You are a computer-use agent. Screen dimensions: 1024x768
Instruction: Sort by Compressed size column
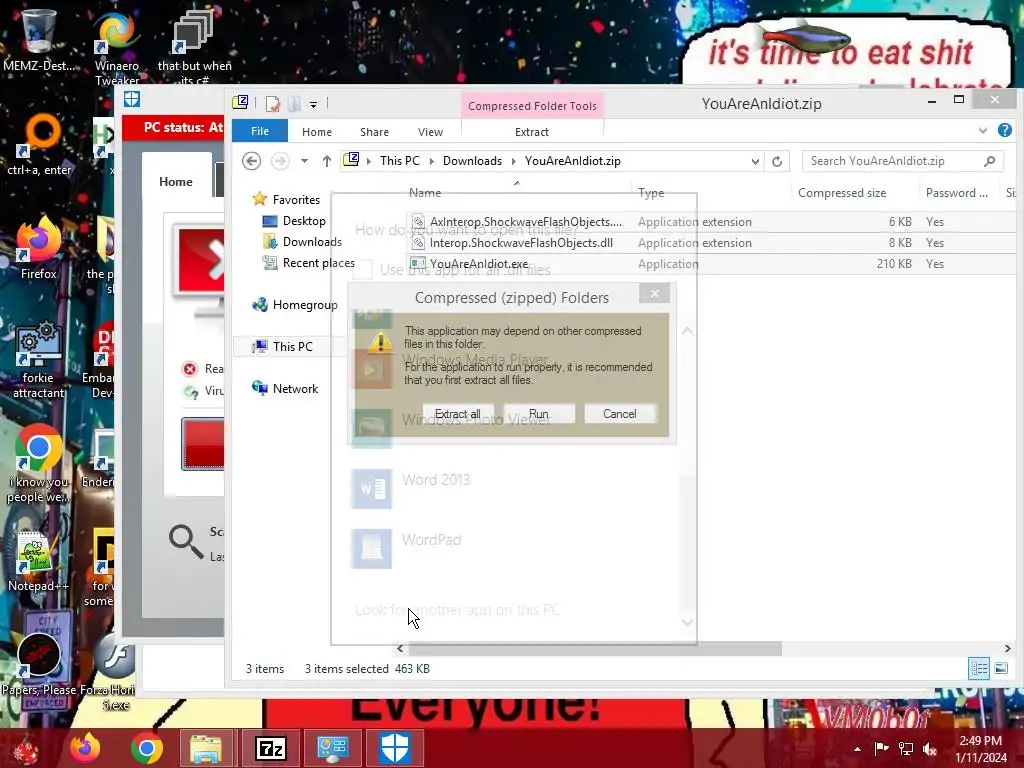(x=842, y=193)
